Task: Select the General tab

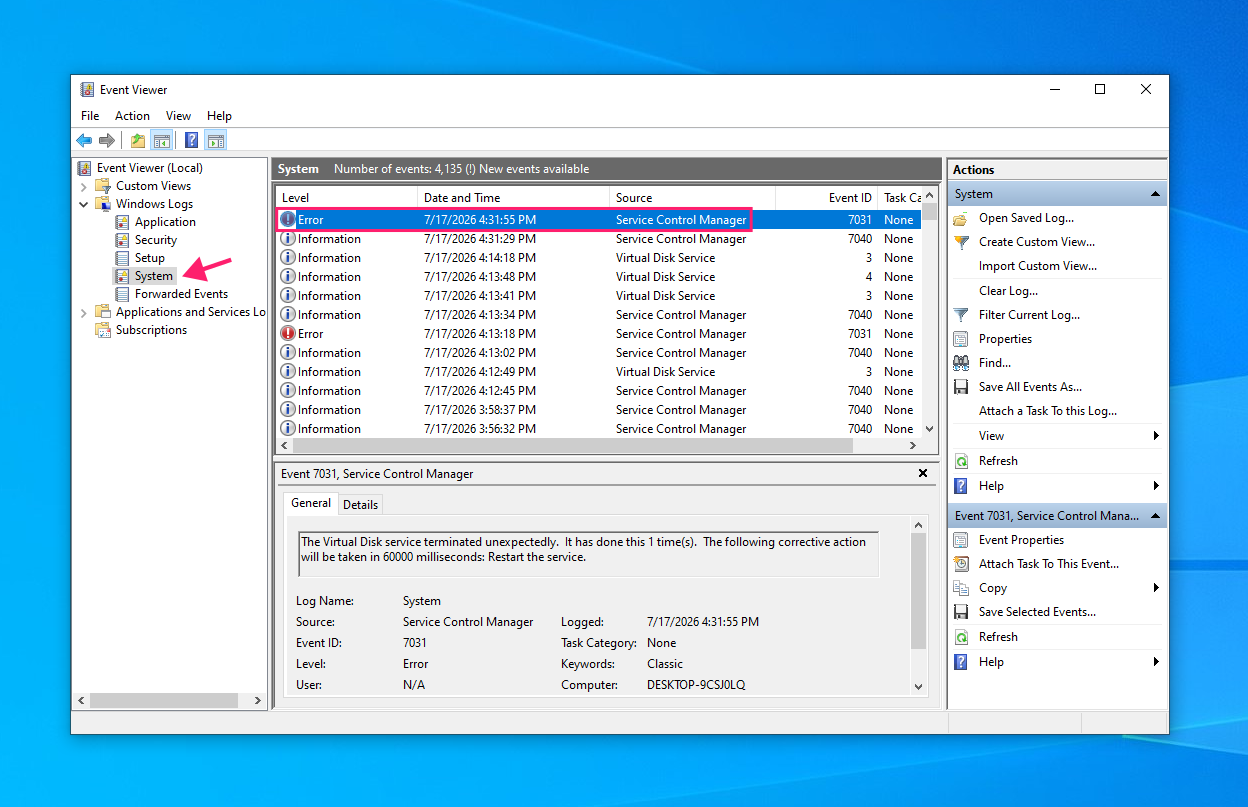Action: [x=311, y=503]
